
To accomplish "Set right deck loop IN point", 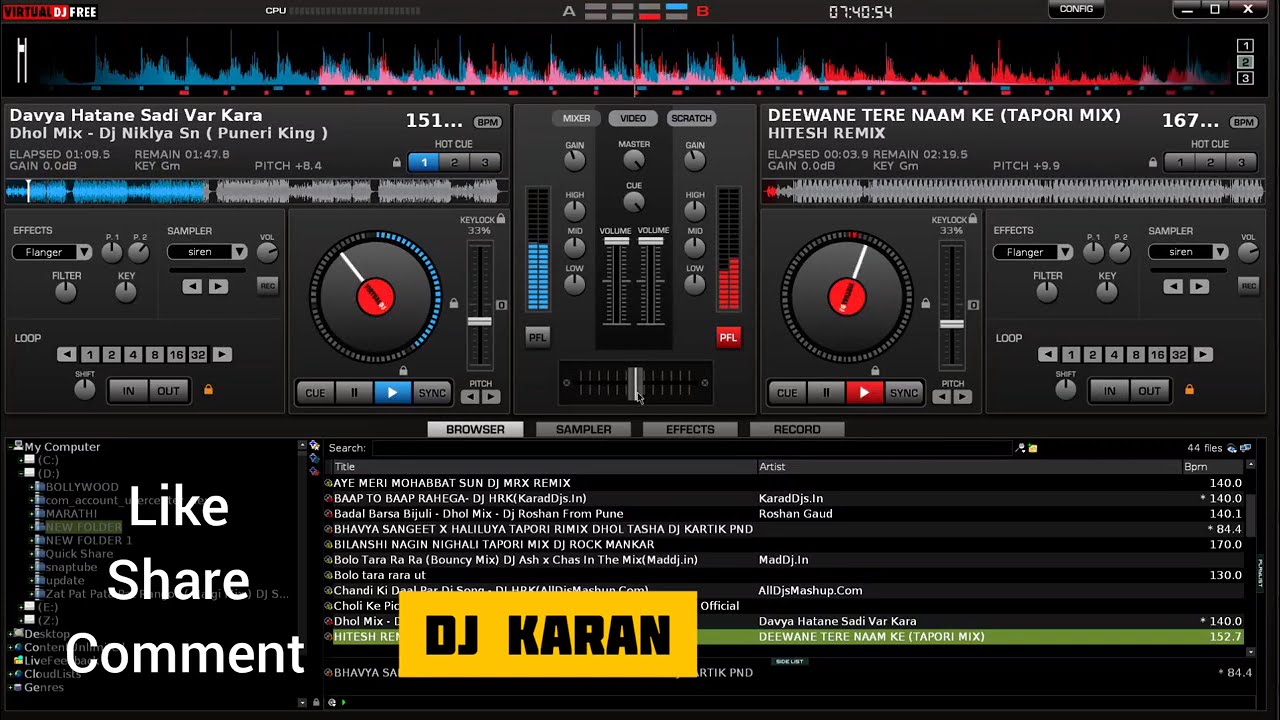I will (1109, 391).
